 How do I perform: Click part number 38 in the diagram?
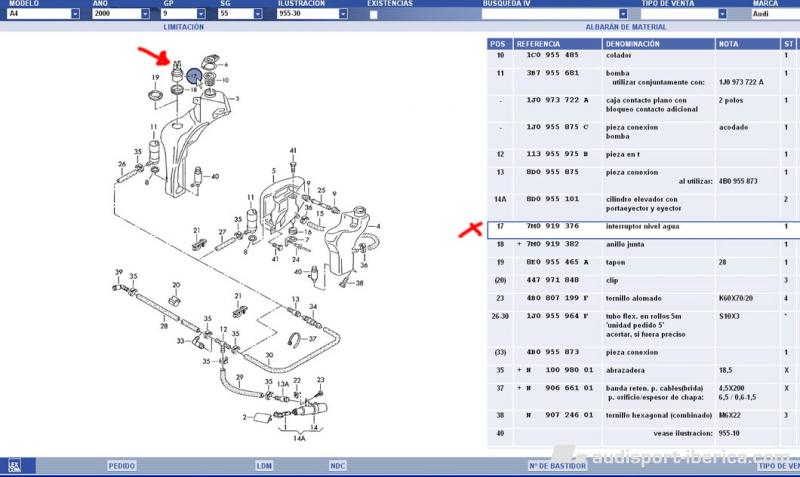tap(359, 283)
